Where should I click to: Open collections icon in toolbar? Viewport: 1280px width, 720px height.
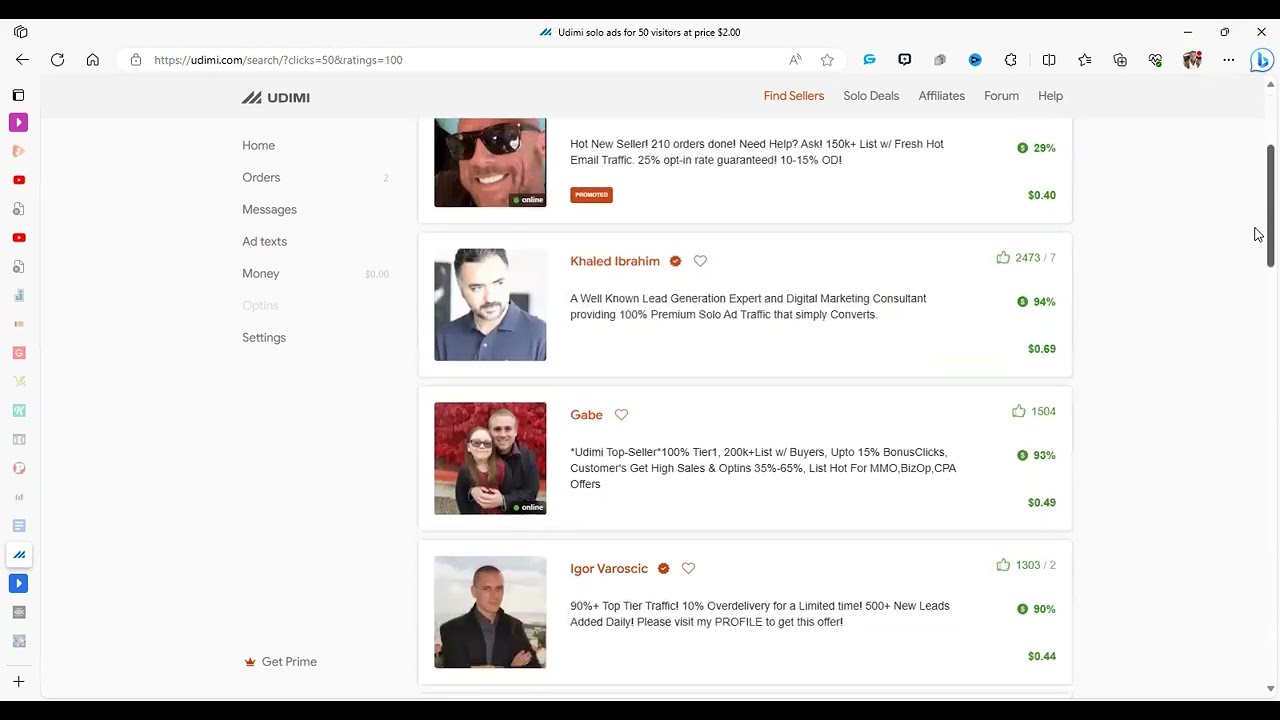click(x=1120, y=60)
